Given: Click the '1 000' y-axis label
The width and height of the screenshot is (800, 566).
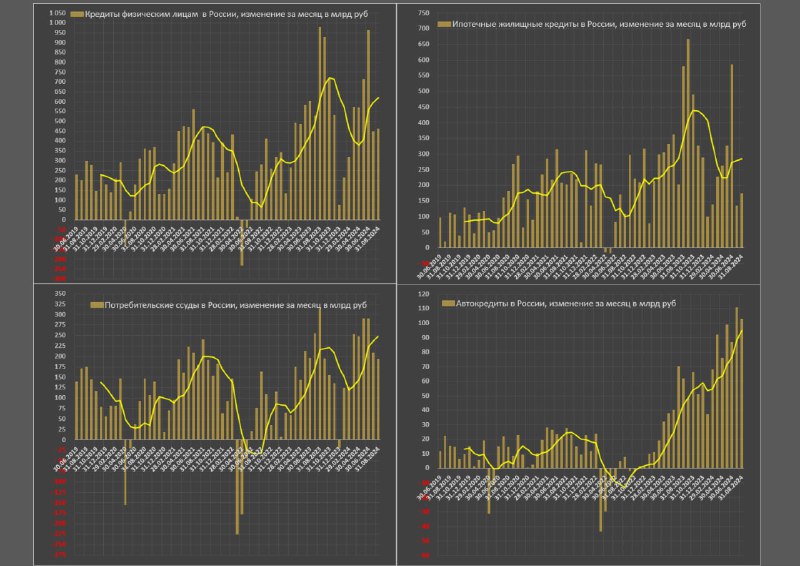Looking at the screenshot, I should tap(58, 22).
